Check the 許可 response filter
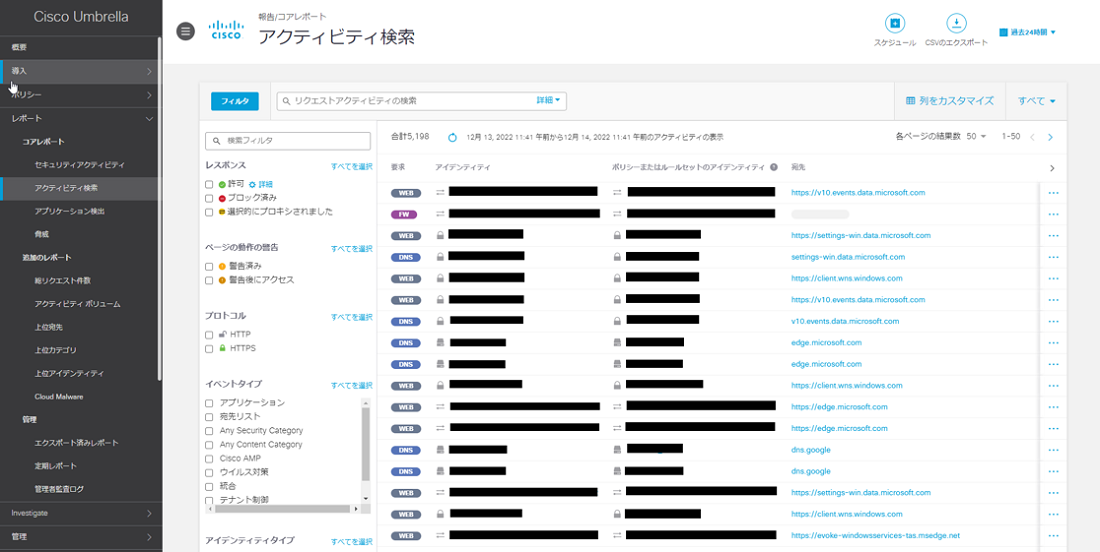The width and height of the screenshot is (1100, 552). pos(209,185)
